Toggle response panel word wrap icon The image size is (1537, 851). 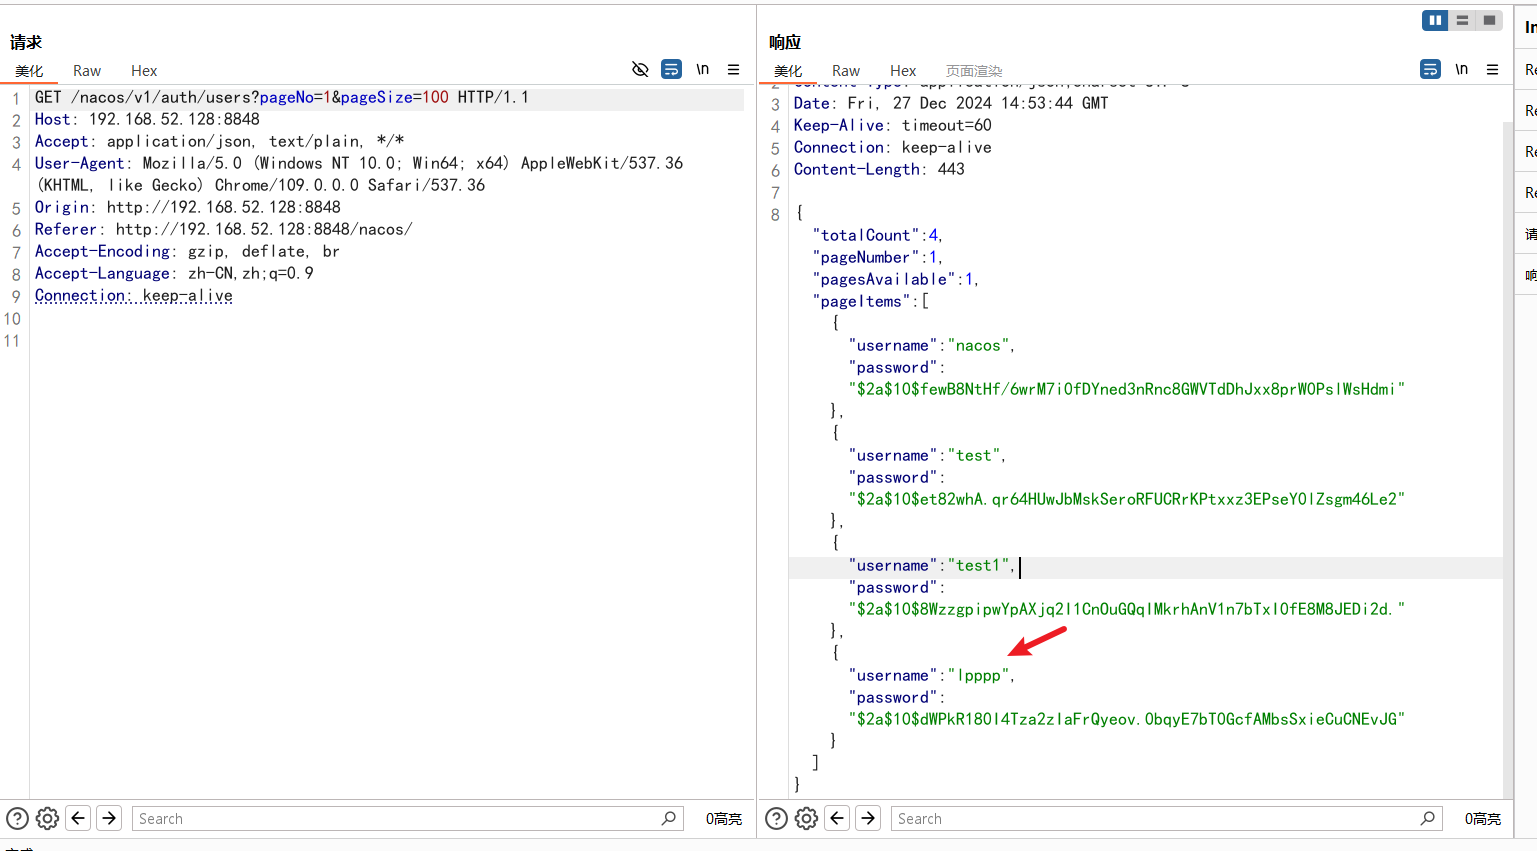coord(1431,69)
